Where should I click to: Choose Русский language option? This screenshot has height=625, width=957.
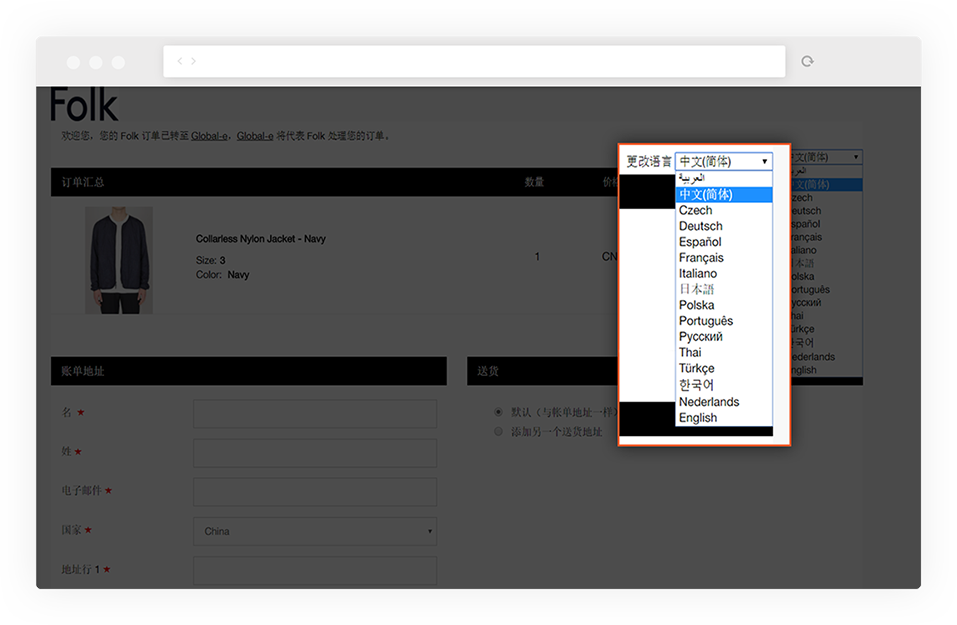[x=724, y=337]
